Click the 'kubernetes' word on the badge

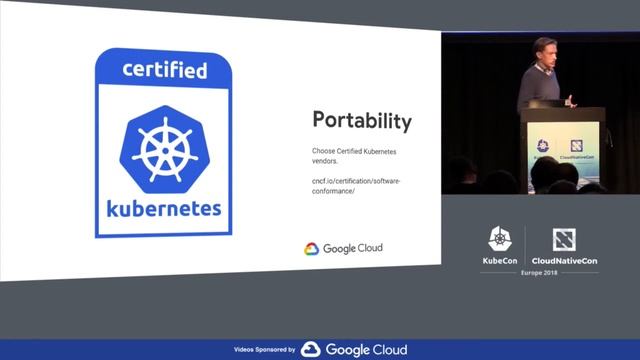point(164,209)
